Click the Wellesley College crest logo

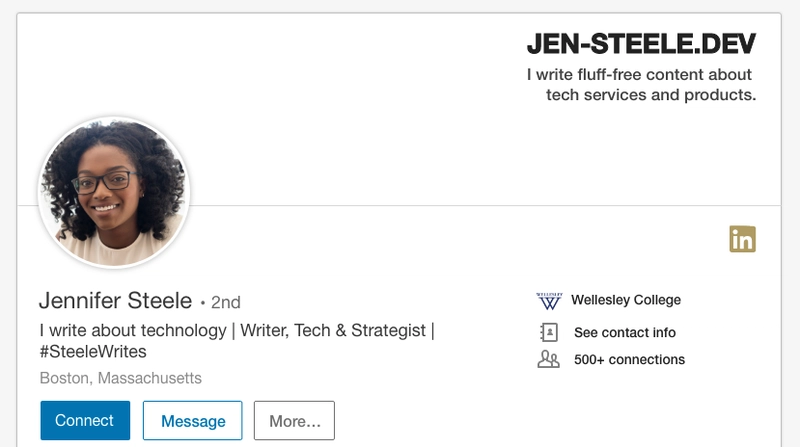(x=549, y=301)
